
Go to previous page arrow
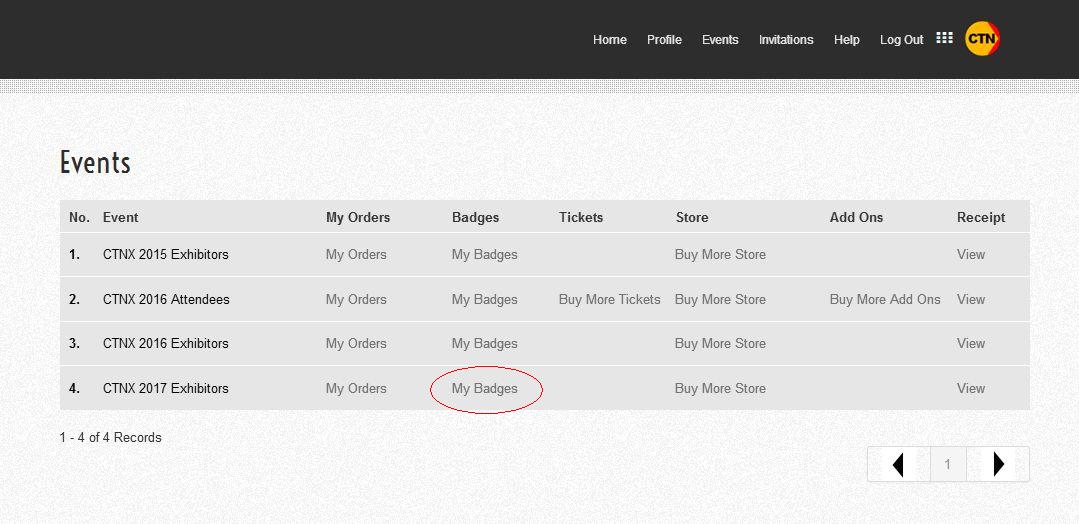pos(898,464)
